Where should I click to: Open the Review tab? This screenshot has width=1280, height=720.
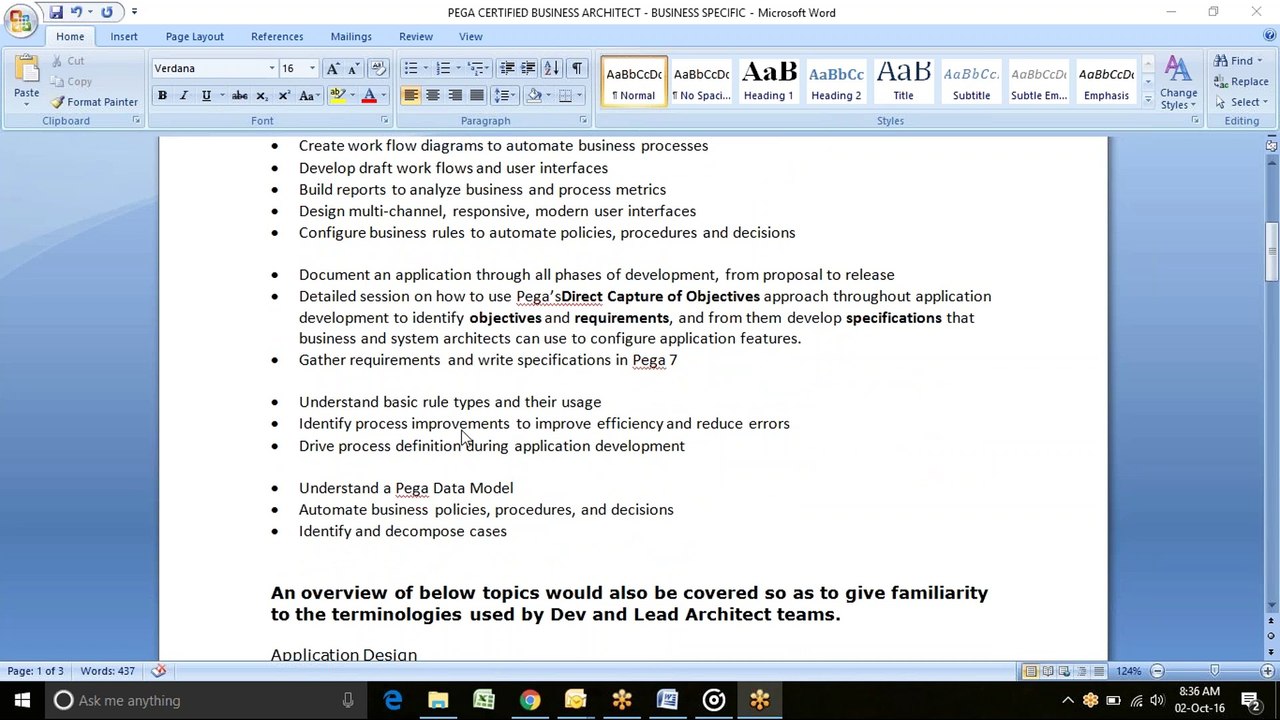416,37
